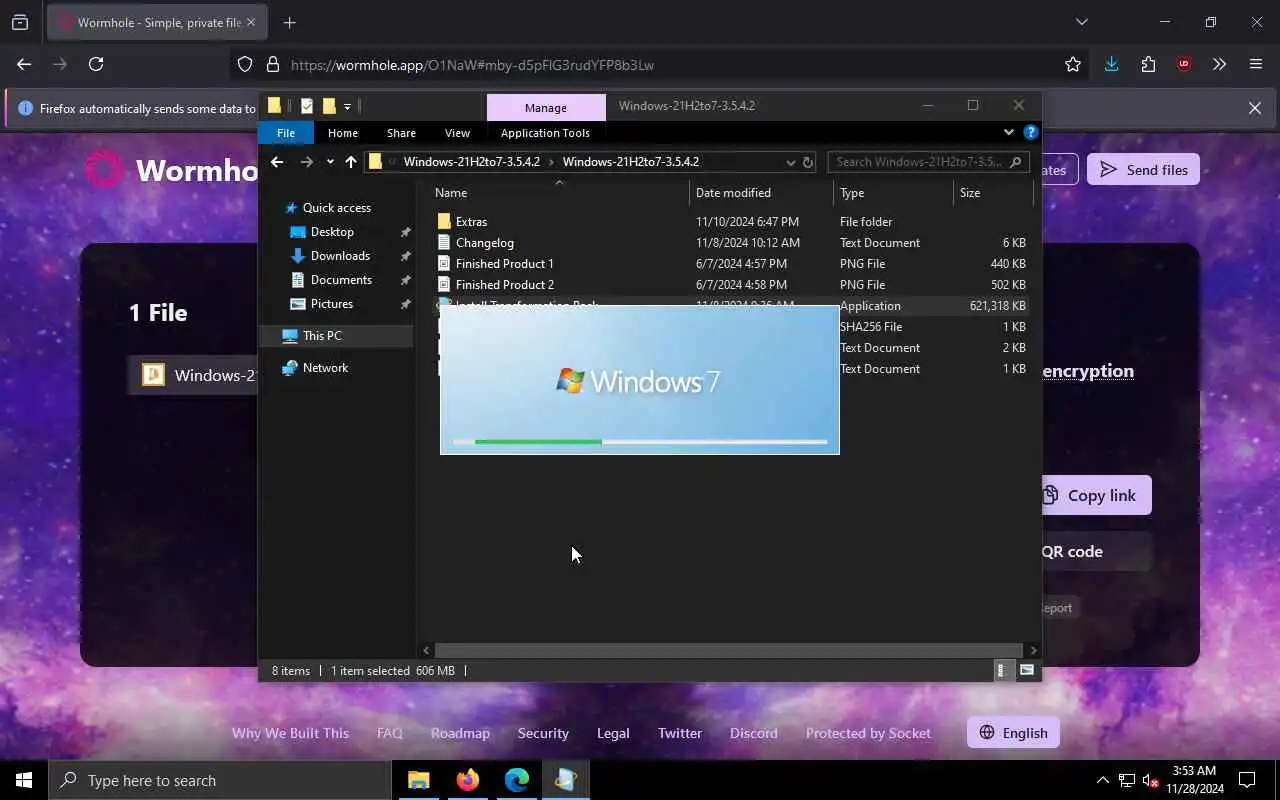The height and width of the screenshot is (800, 1280).
Task: Unpin Documents from Quick access
Action: click(x=405, y=280)
